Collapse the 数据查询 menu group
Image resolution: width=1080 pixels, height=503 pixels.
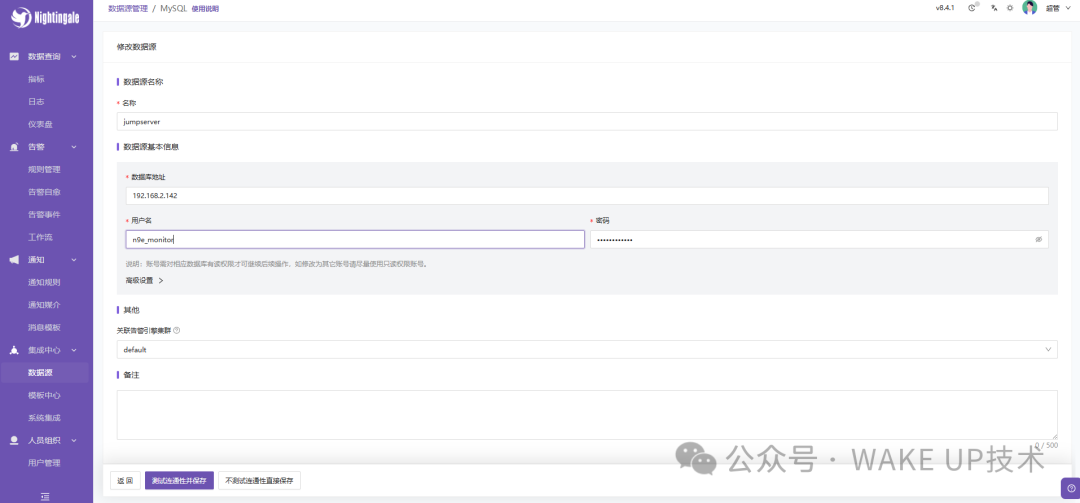74,57
